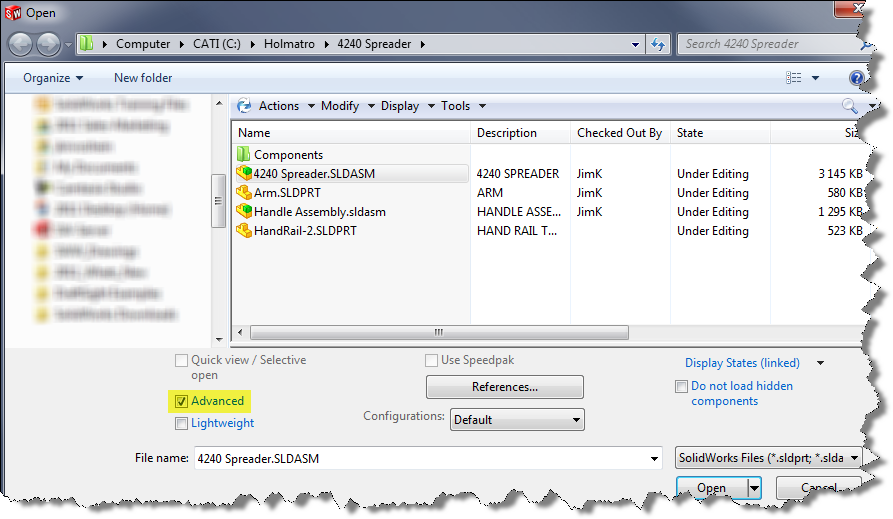
Task: Click the Arm.SLDPRT part icon
Action: pyautogui.click(x=244, y=193)
